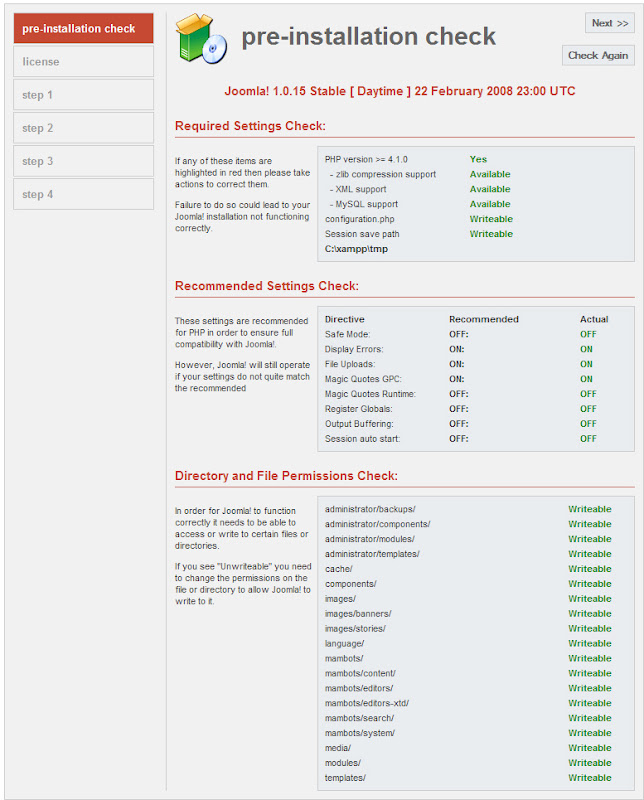
Task: Select the pre-installation check sidebar step
Action: [x=83, y=29]
